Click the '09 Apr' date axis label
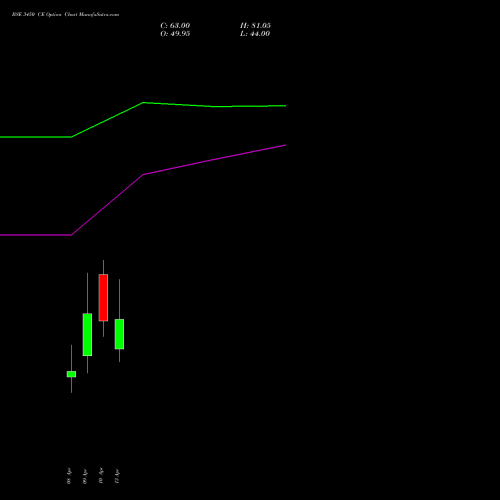 tap(85, 476)
